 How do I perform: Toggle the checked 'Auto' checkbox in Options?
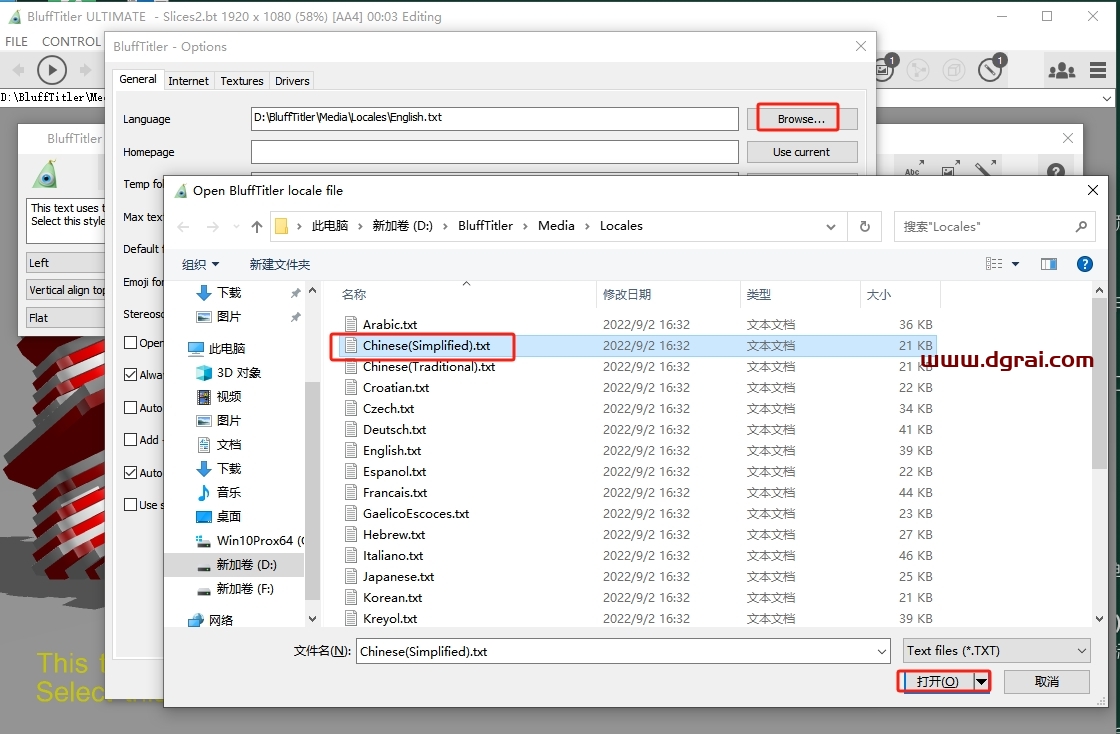coord(131,472)
